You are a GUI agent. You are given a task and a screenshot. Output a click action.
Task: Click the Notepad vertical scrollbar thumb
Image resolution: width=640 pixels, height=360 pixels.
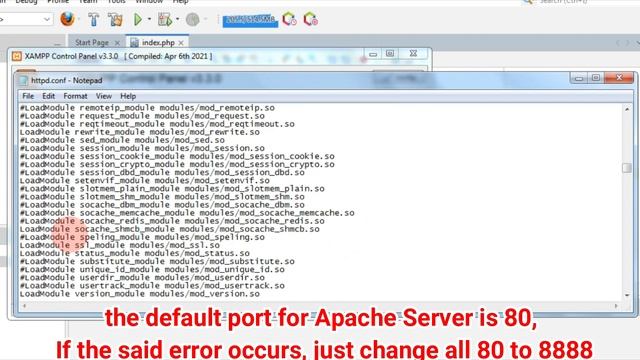627,168
